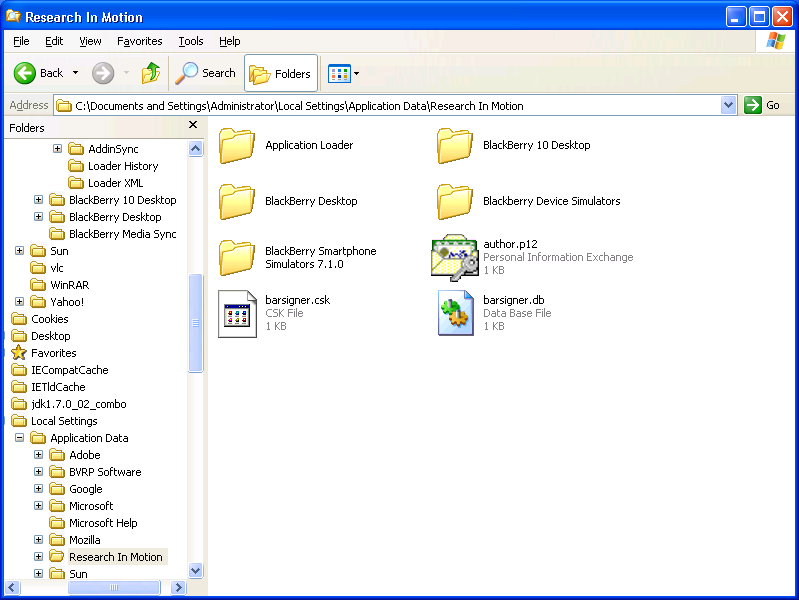Select the Application Loader folder icon

tap(237, 146)
